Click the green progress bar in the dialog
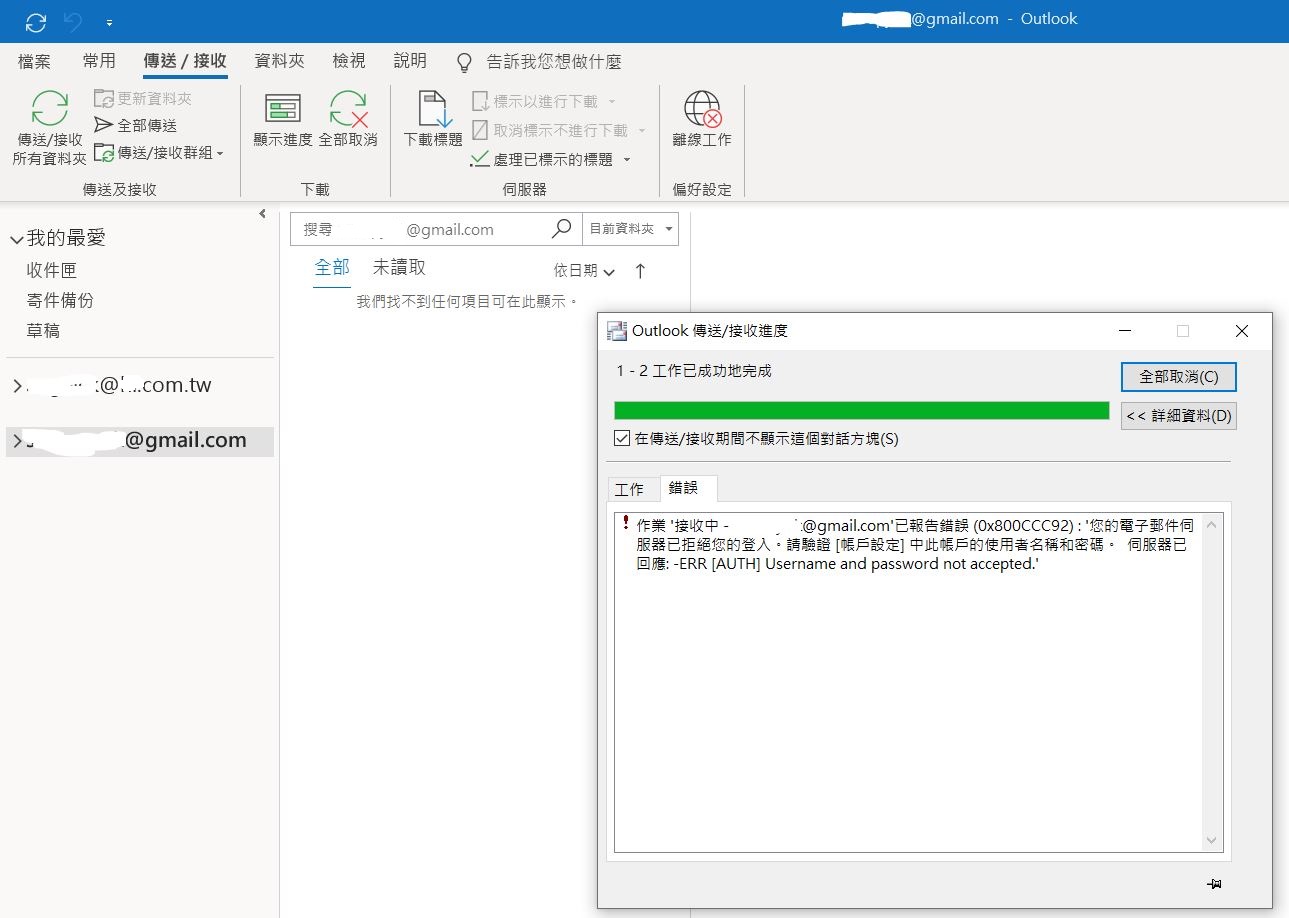 pyautogui.click(x=862, y=411)
